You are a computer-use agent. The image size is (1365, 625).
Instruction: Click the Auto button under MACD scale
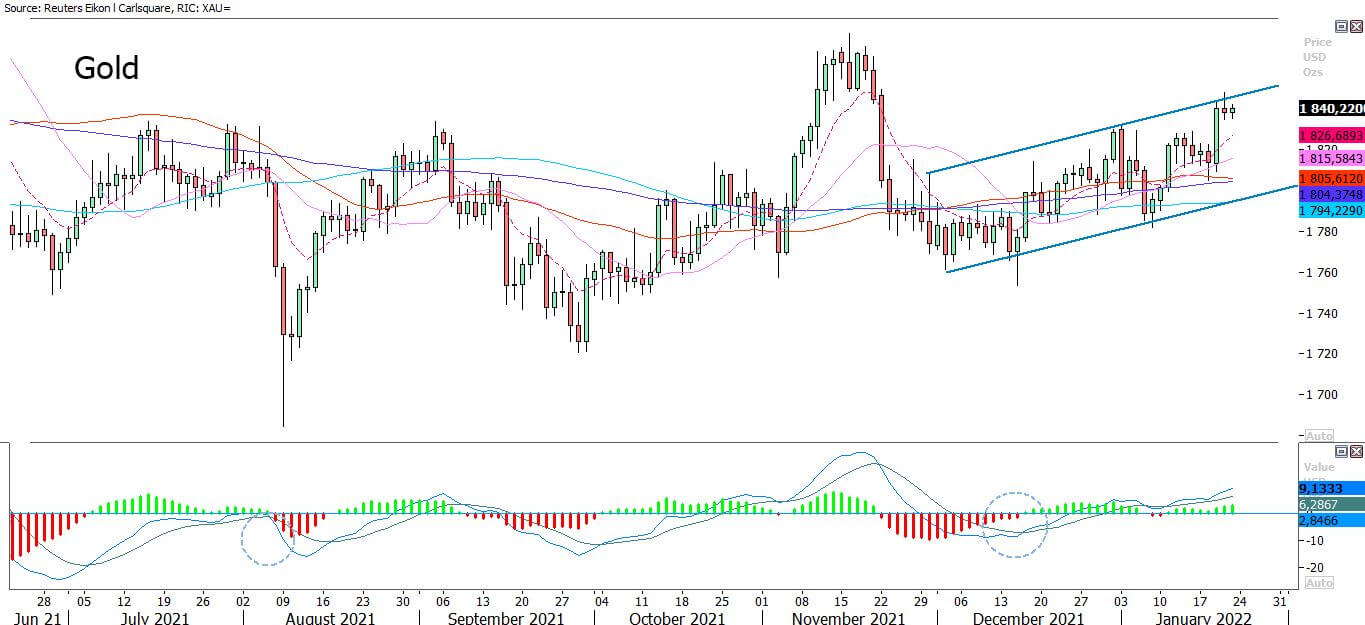click(x=1319, y=583)
